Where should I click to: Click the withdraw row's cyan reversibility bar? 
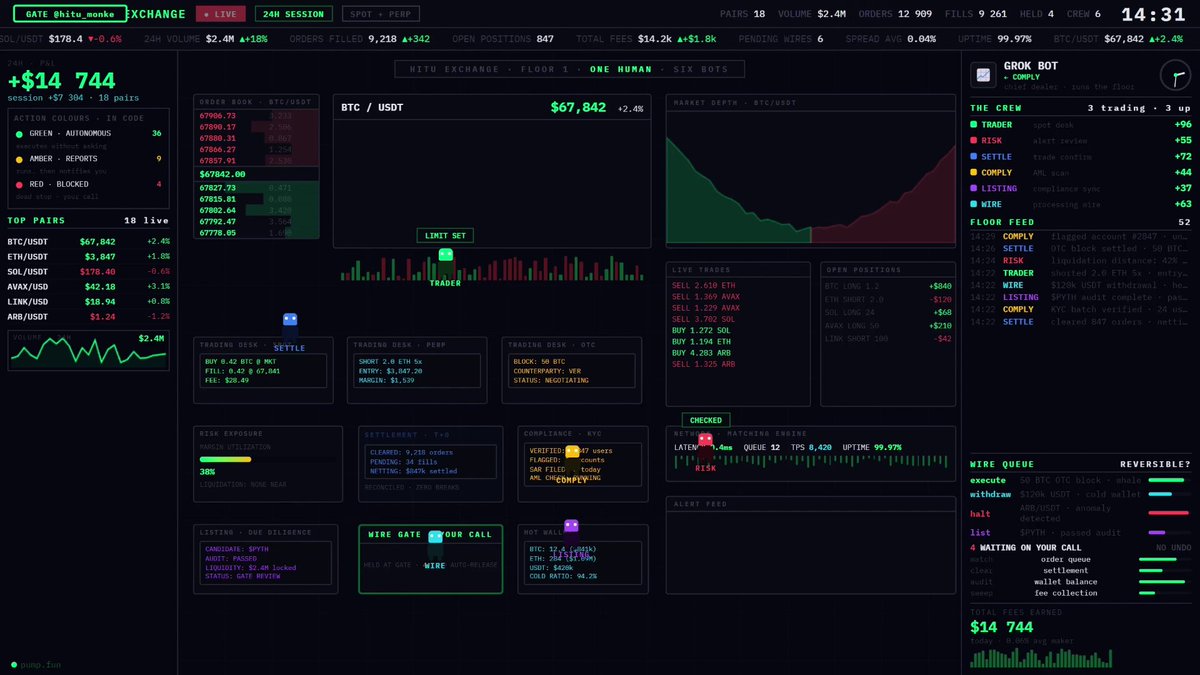[x=1160, y=494]
